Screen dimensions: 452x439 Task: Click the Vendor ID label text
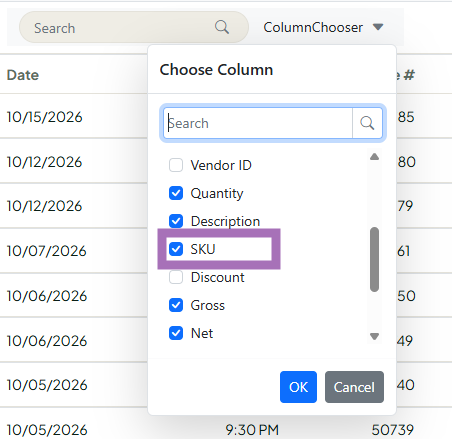point(221,165)
